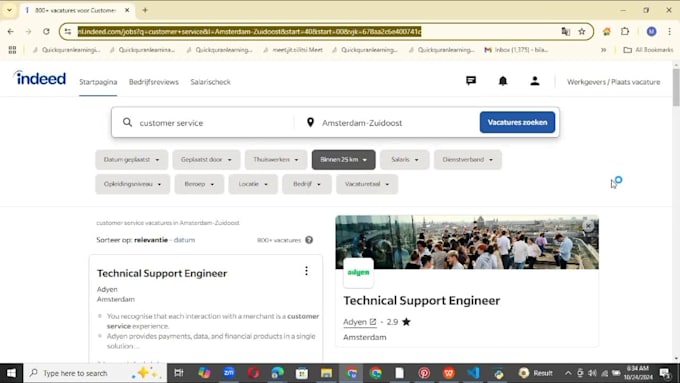
Task: Open the tab search dropdown arrow
Action: 9,10
